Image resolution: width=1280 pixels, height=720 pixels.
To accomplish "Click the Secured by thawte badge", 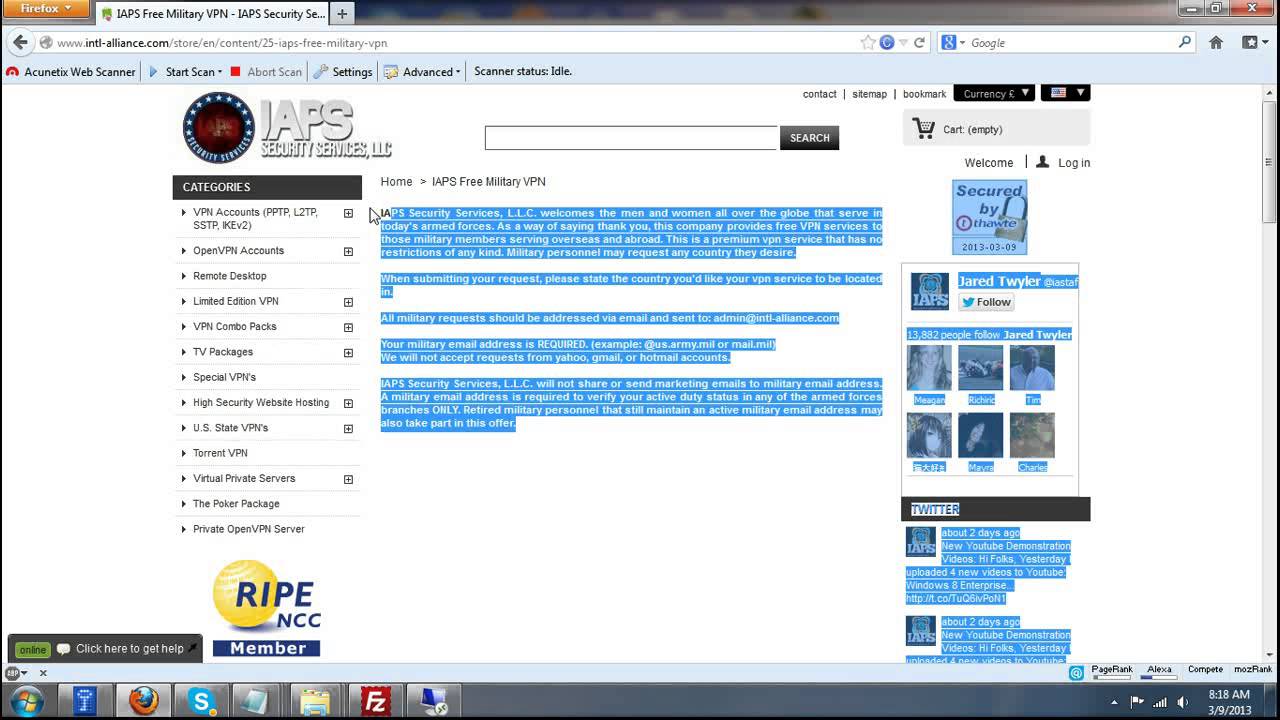I will 989,217.
